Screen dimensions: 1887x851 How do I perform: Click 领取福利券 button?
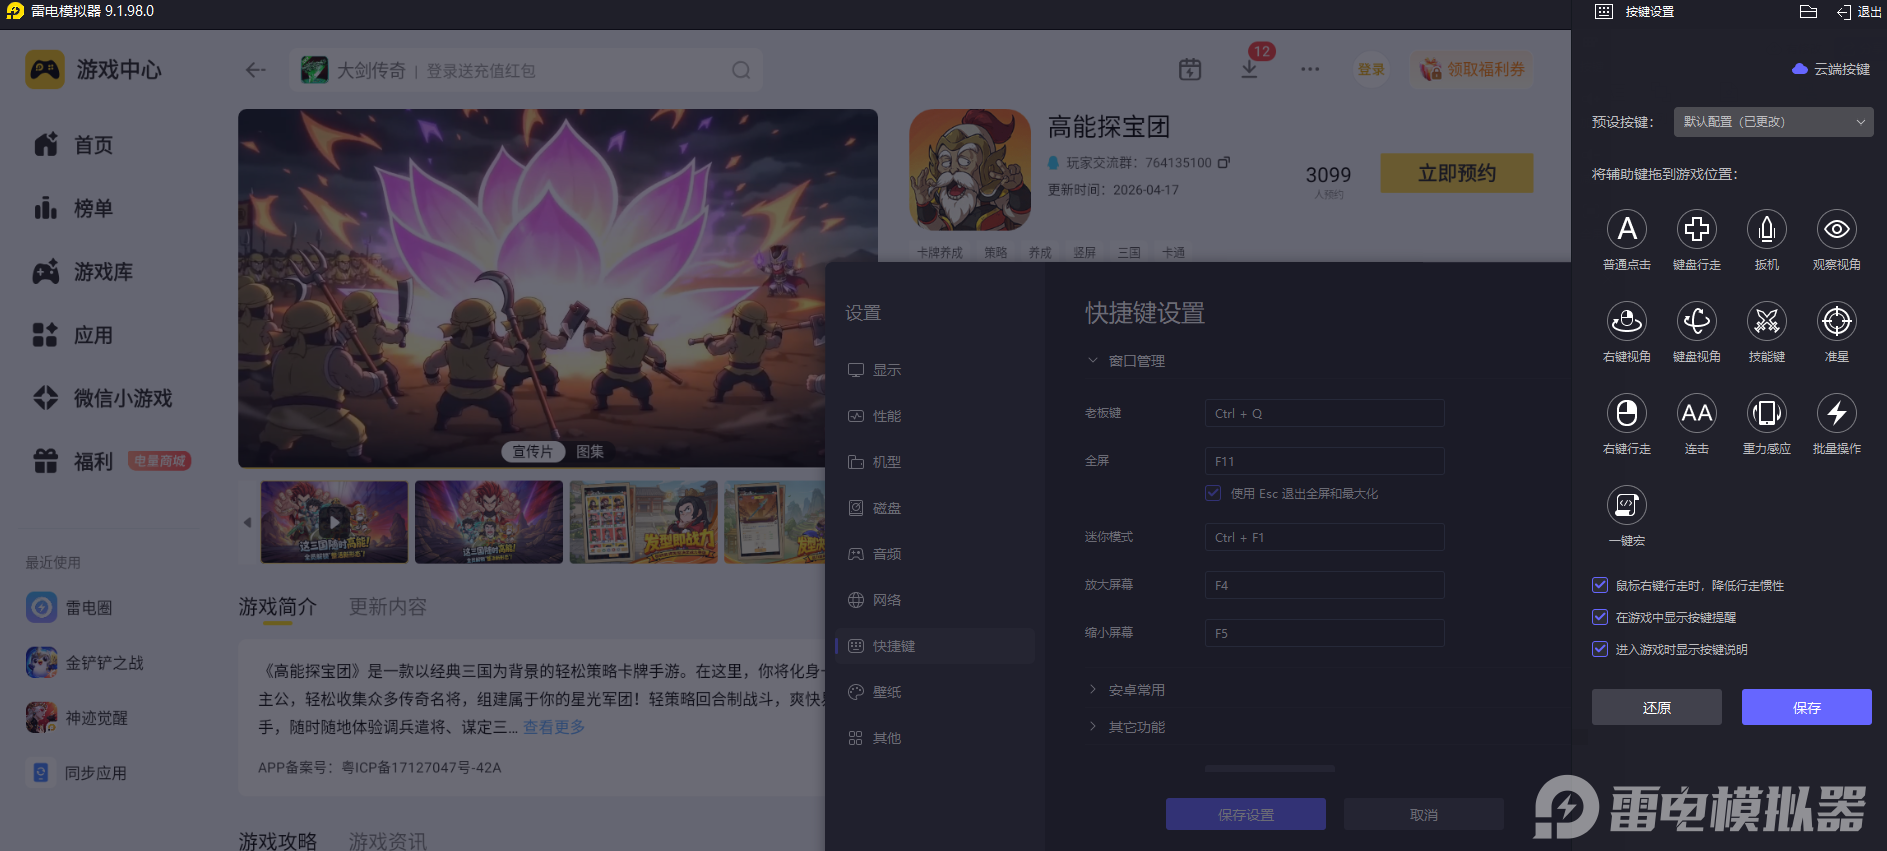click(x=1472, y=69)
